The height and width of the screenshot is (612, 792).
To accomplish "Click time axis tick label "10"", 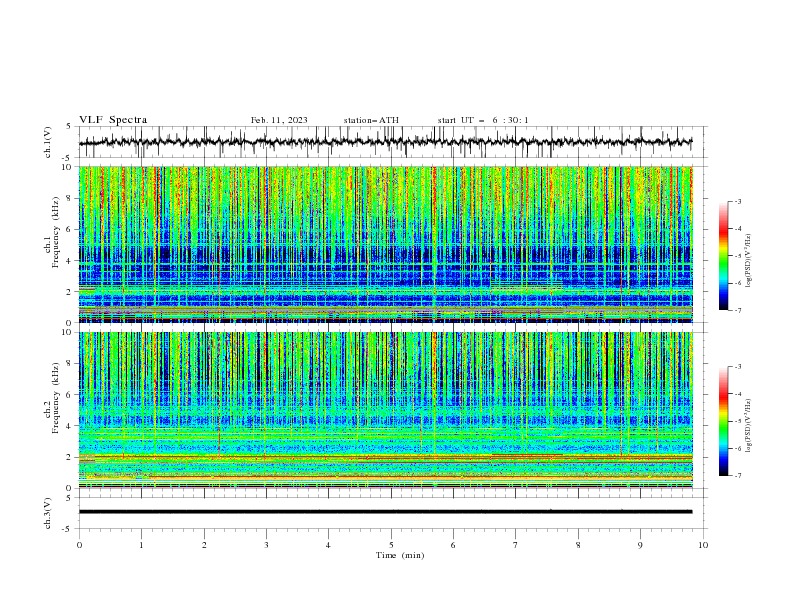I will point(703,545).
